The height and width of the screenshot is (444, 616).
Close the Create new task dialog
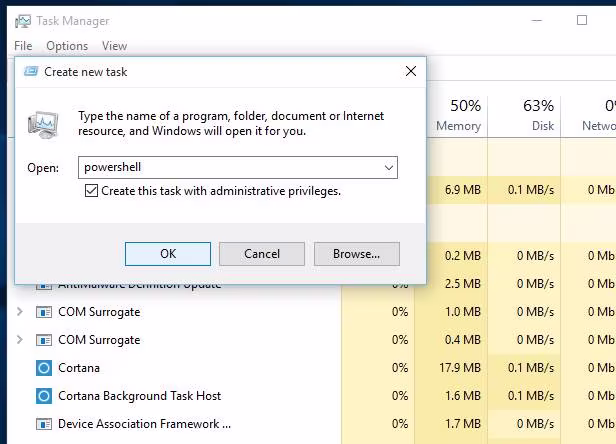411,71
